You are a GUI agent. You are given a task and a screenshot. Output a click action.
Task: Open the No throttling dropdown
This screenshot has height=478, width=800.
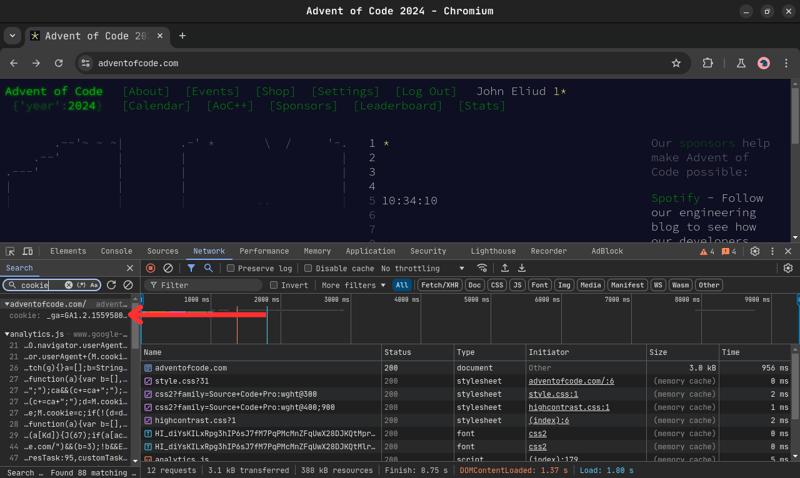pos(422,268)
